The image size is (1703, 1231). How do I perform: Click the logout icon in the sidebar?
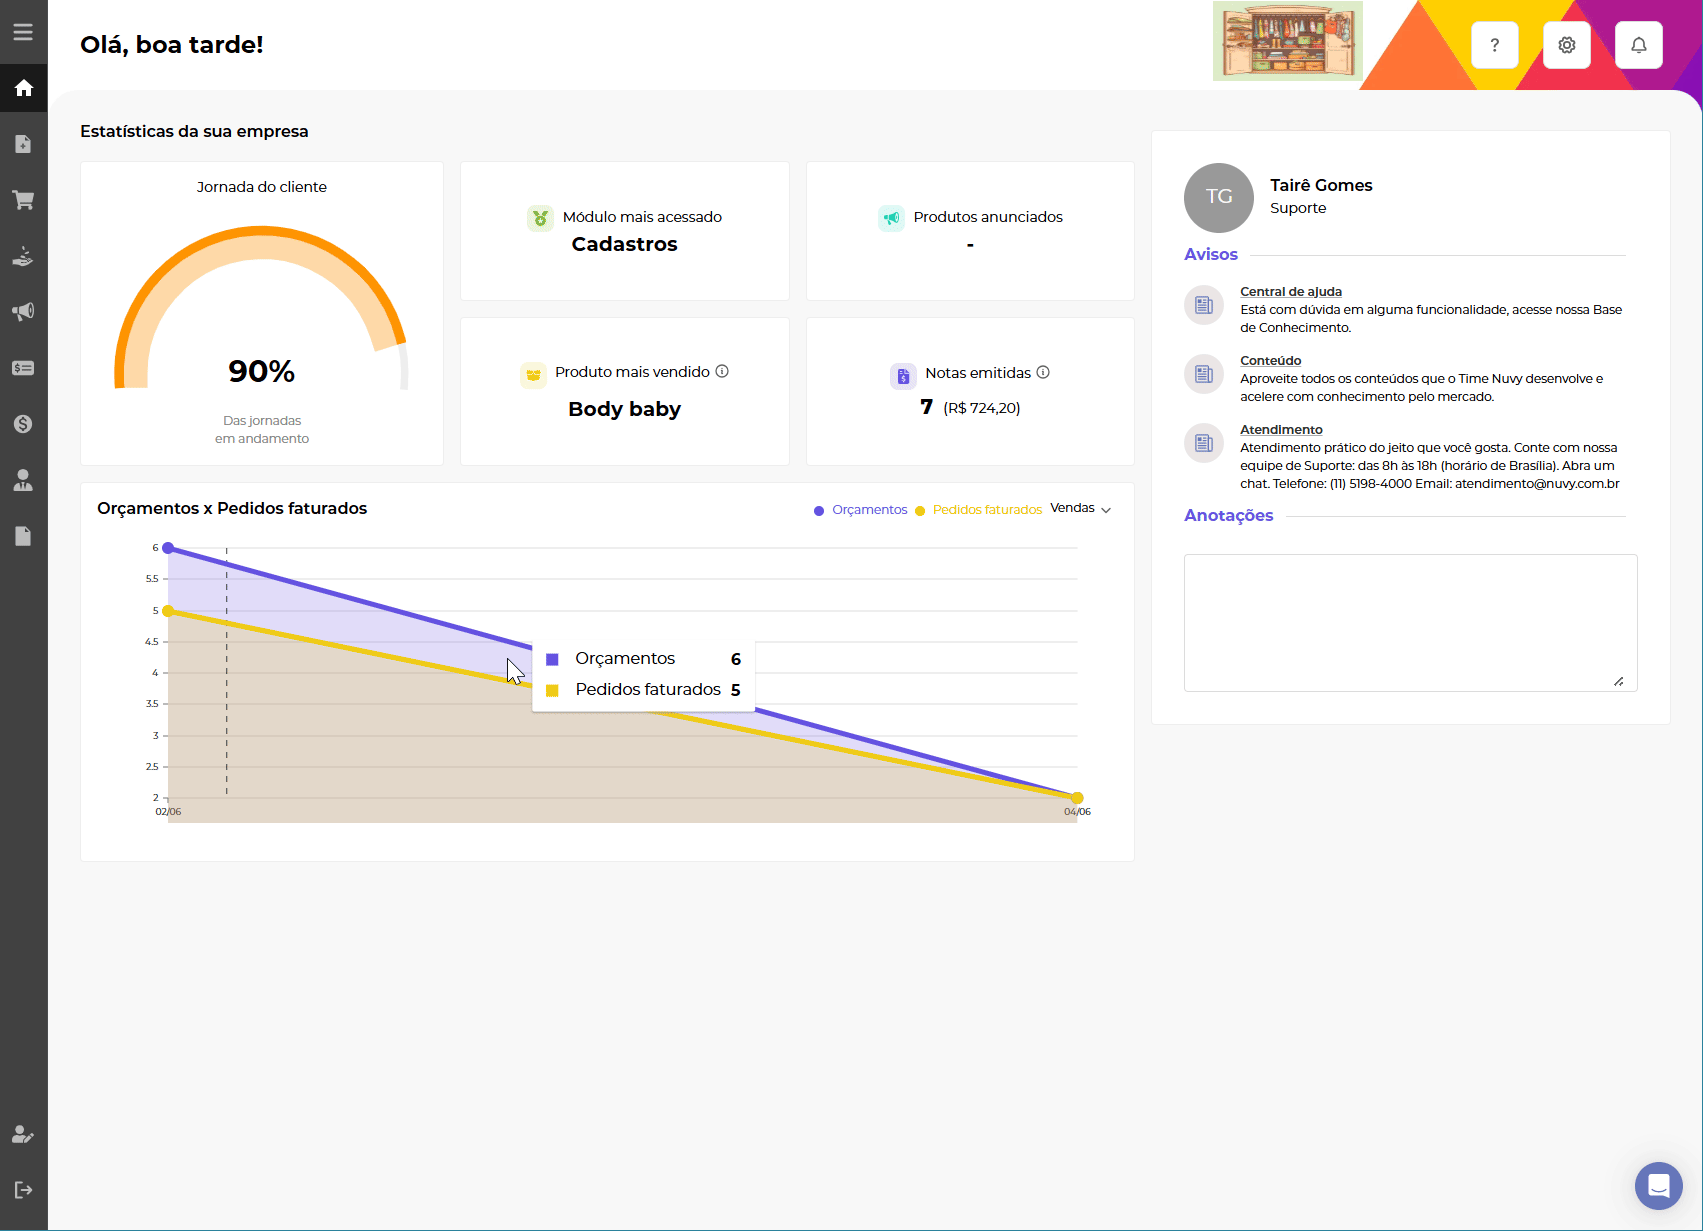click(23, 1190)
